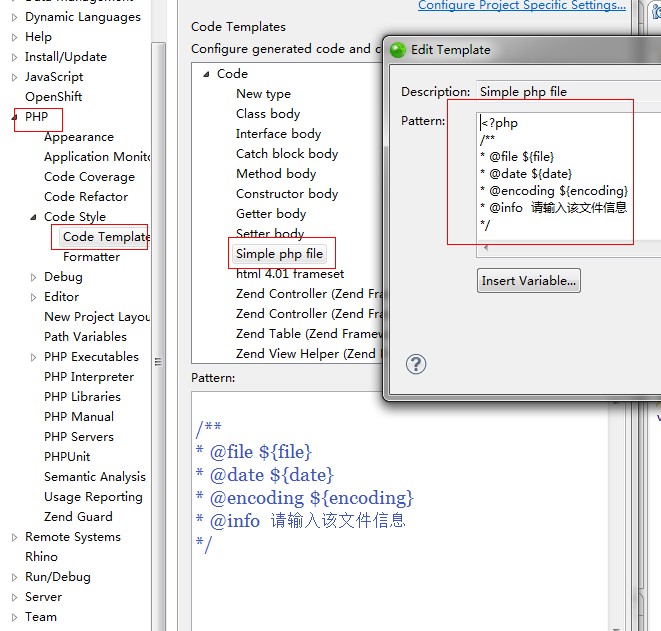
Task: Select the Zend View Helper template
Action: 309,354
